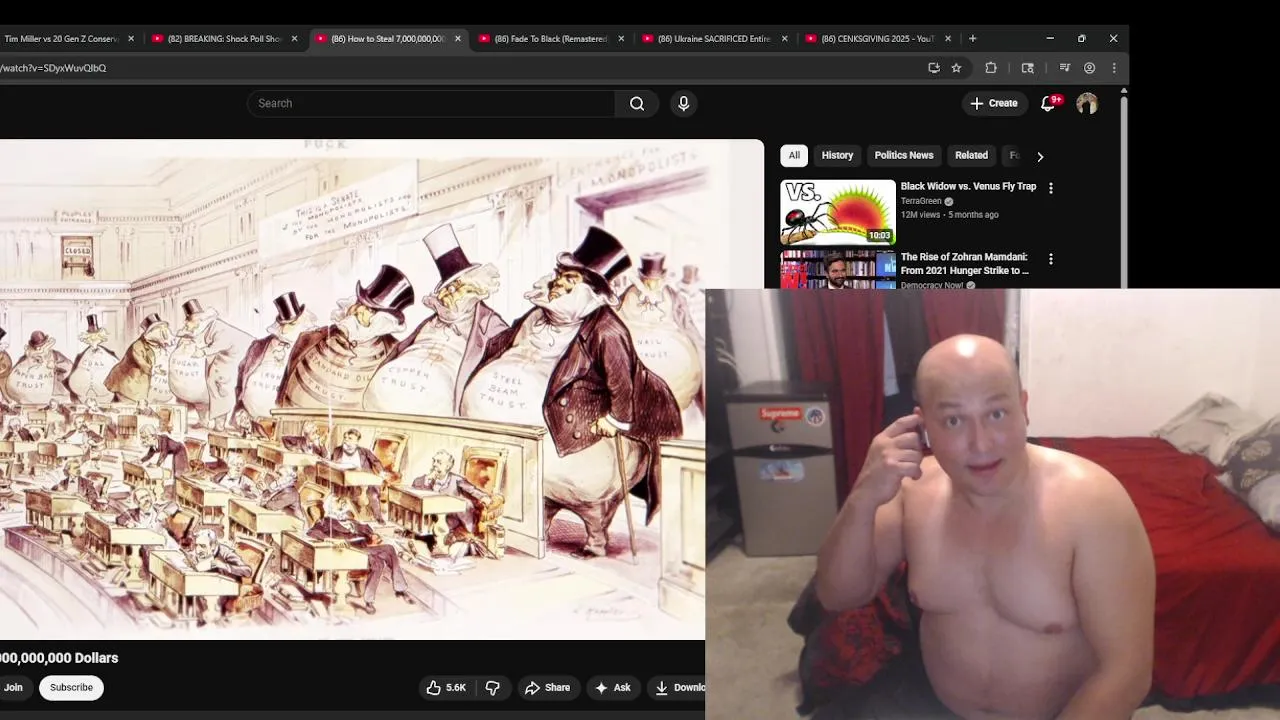Open options for Black Widow video
This screenshot has width=1280, height=720.
[x=1050, y=188]
